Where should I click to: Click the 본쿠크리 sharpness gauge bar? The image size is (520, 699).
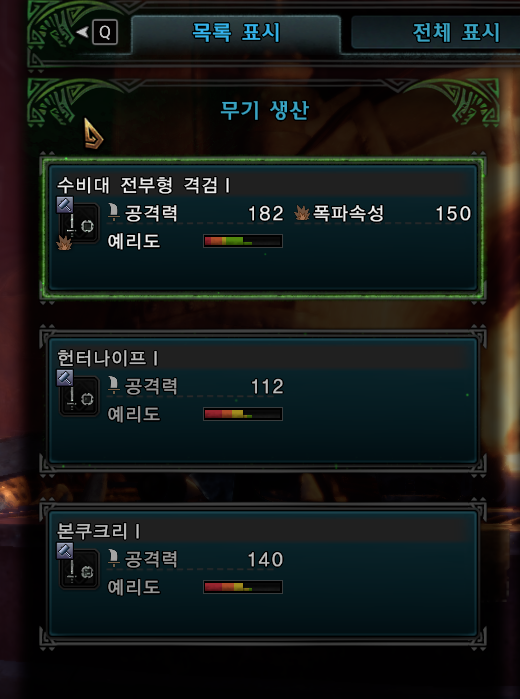pos(243,587)
